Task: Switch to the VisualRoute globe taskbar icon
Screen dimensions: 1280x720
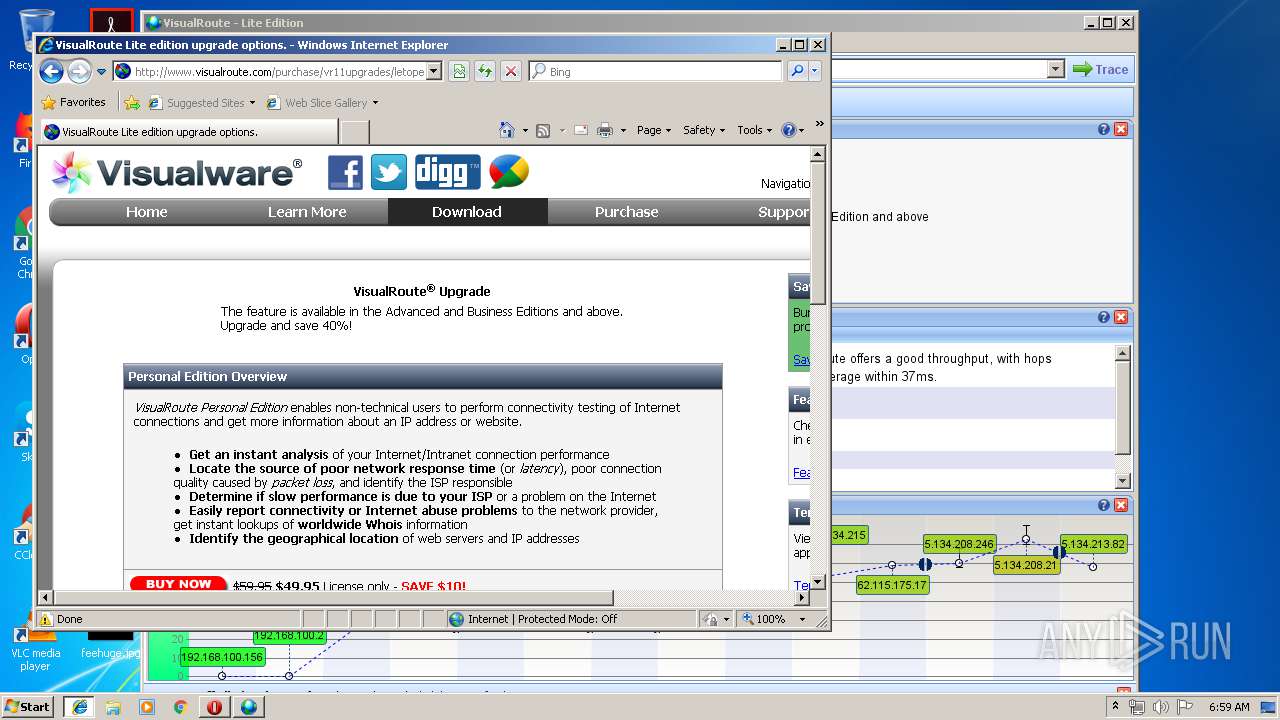Action: click(248, 707)
